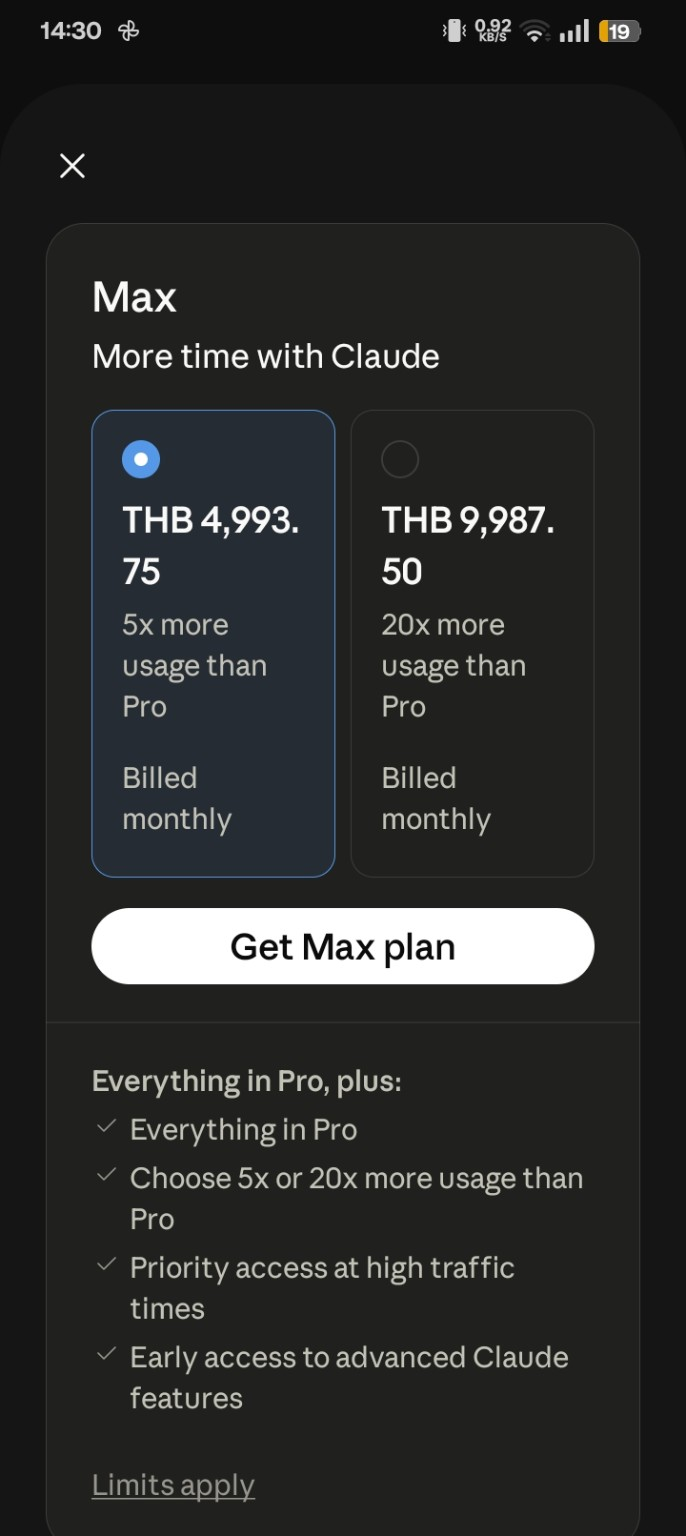Tap the 14:30 clock in status bar
Image resolution: width=686 pixels, height=1536 pixels.
70,31
